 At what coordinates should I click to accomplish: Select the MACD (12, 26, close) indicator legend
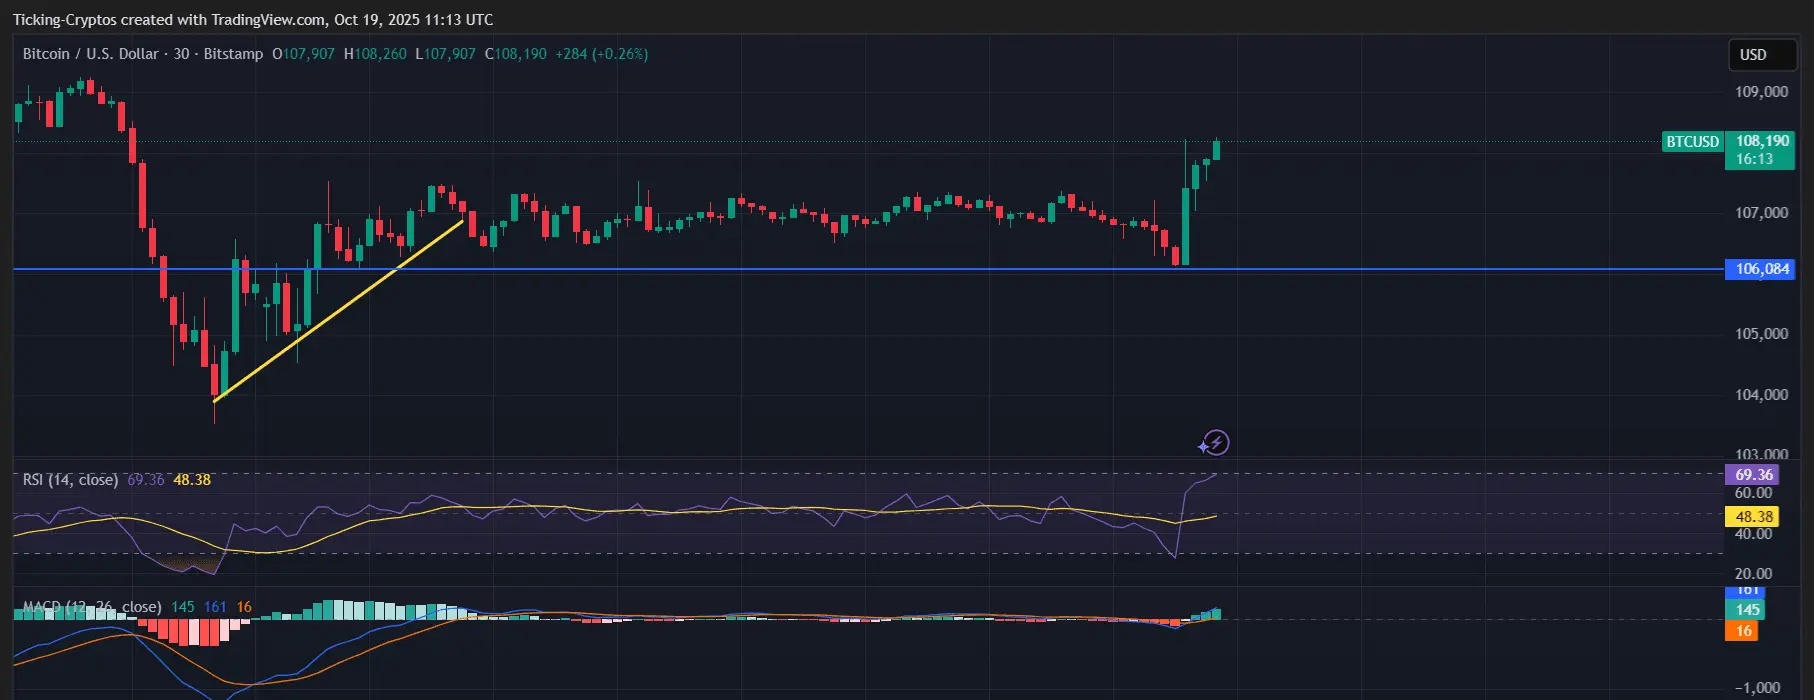pos(92,607)
